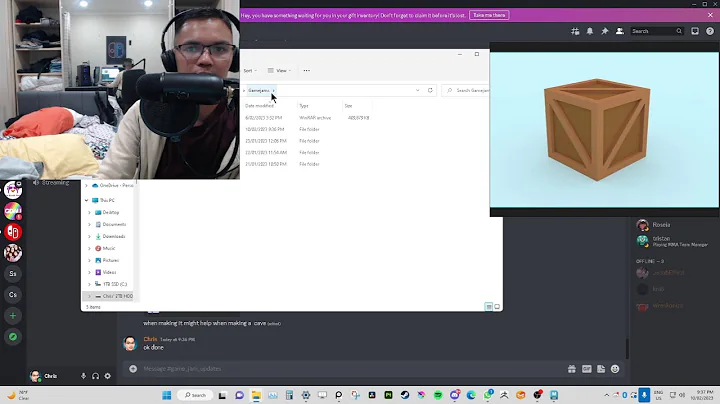Select the folder modified at 9:30 PM
The height and width of the screenshot is (404, 720).
coord(307,129)
